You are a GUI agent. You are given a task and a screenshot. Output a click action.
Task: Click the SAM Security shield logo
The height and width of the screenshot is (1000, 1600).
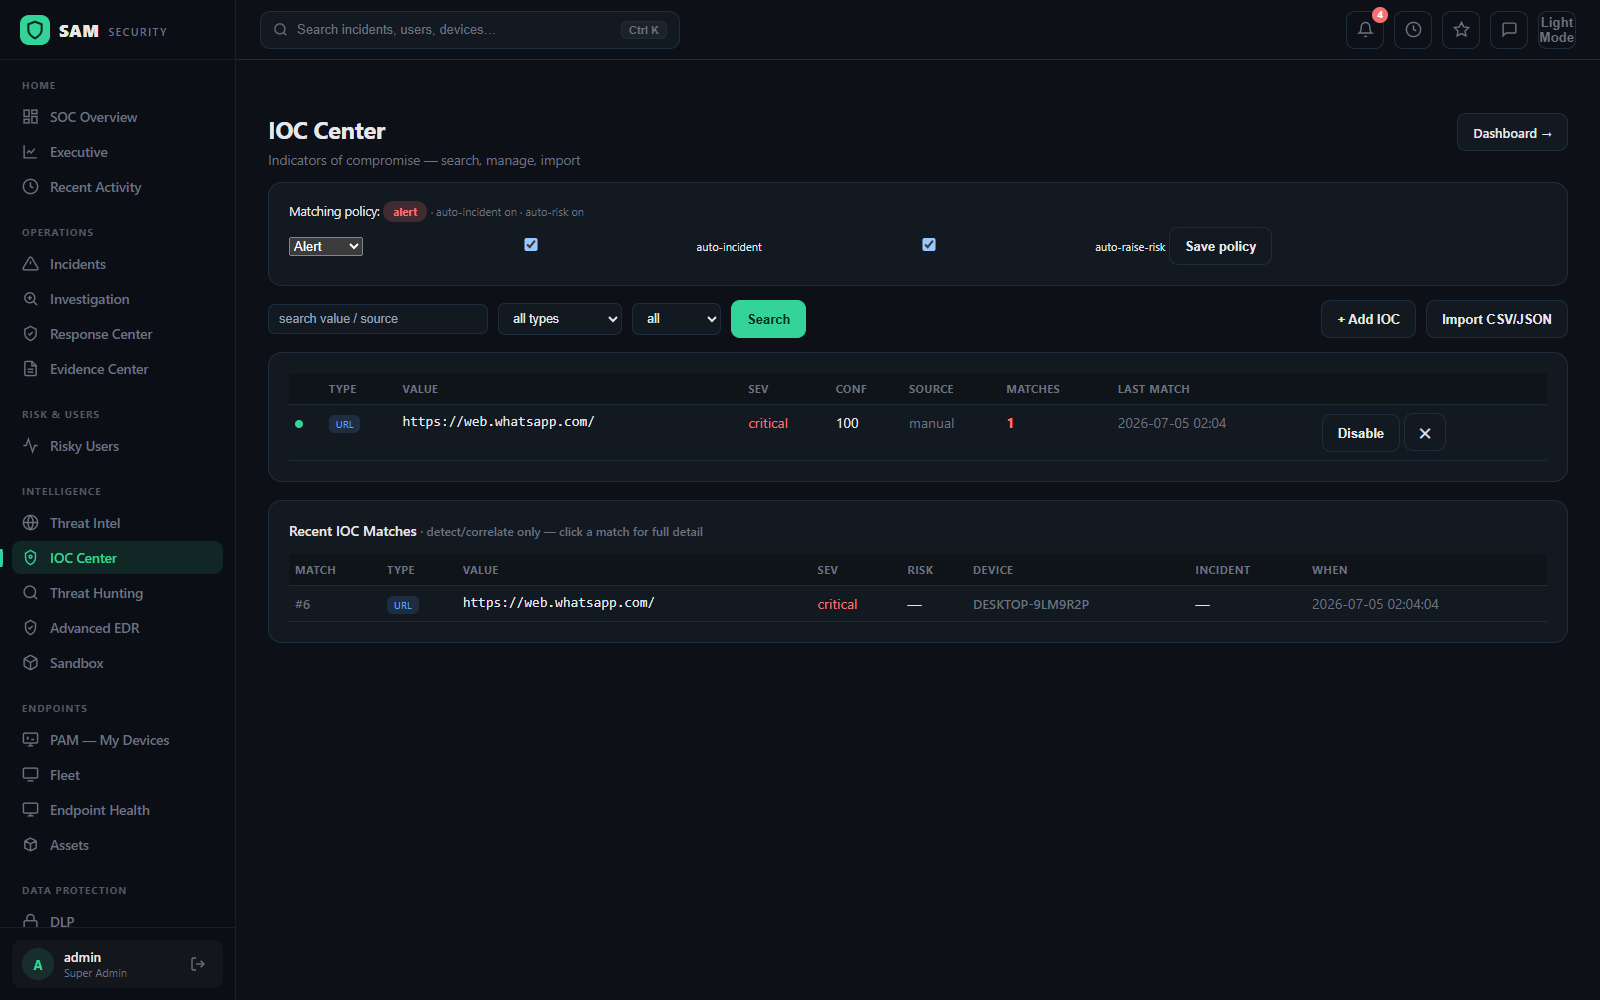click(x=35, y=30)
